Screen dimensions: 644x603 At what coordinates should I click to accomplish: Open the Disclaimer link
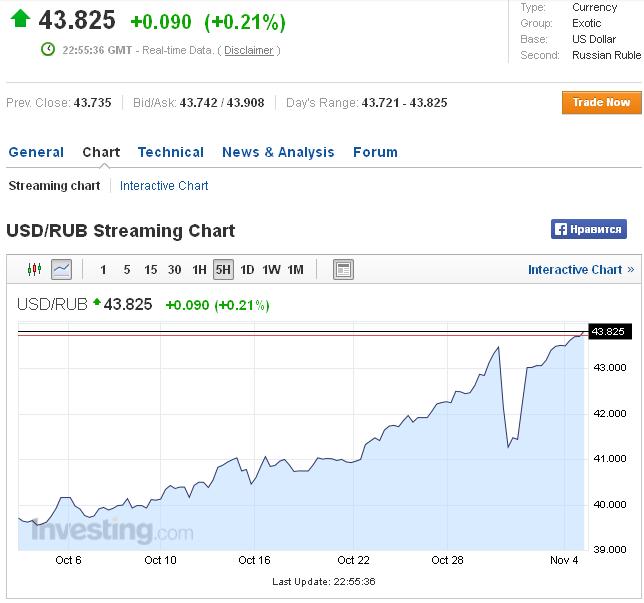249,51
